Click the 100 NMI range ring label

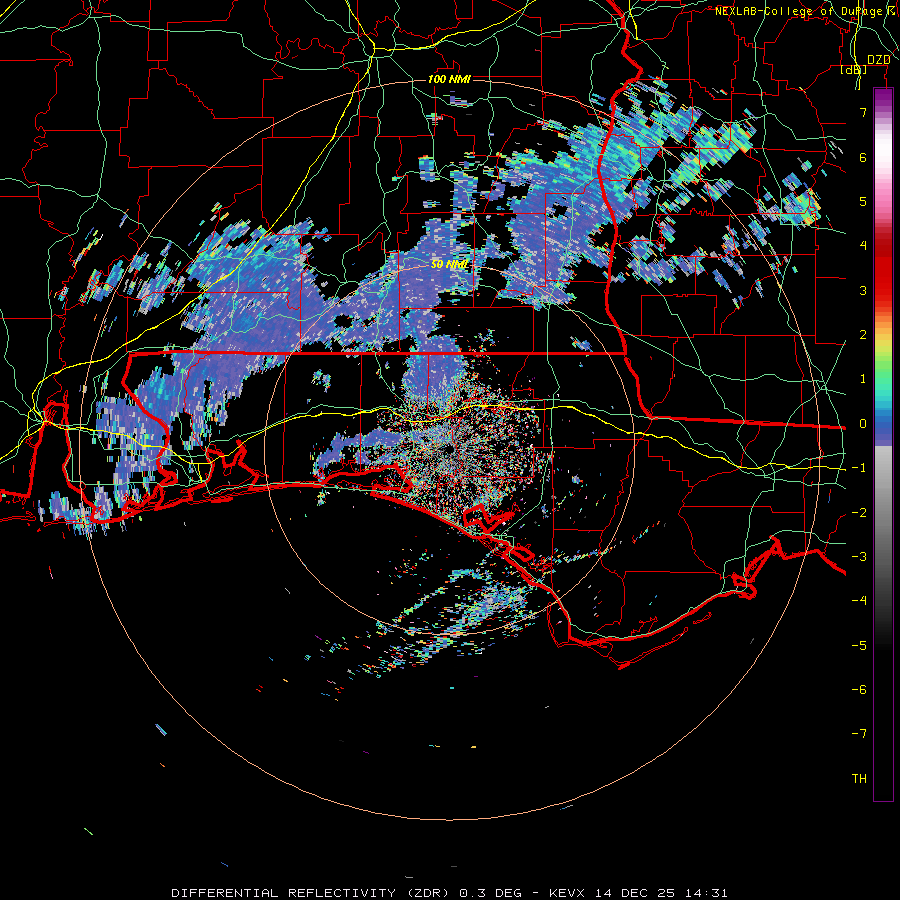[x=449, y=79]
